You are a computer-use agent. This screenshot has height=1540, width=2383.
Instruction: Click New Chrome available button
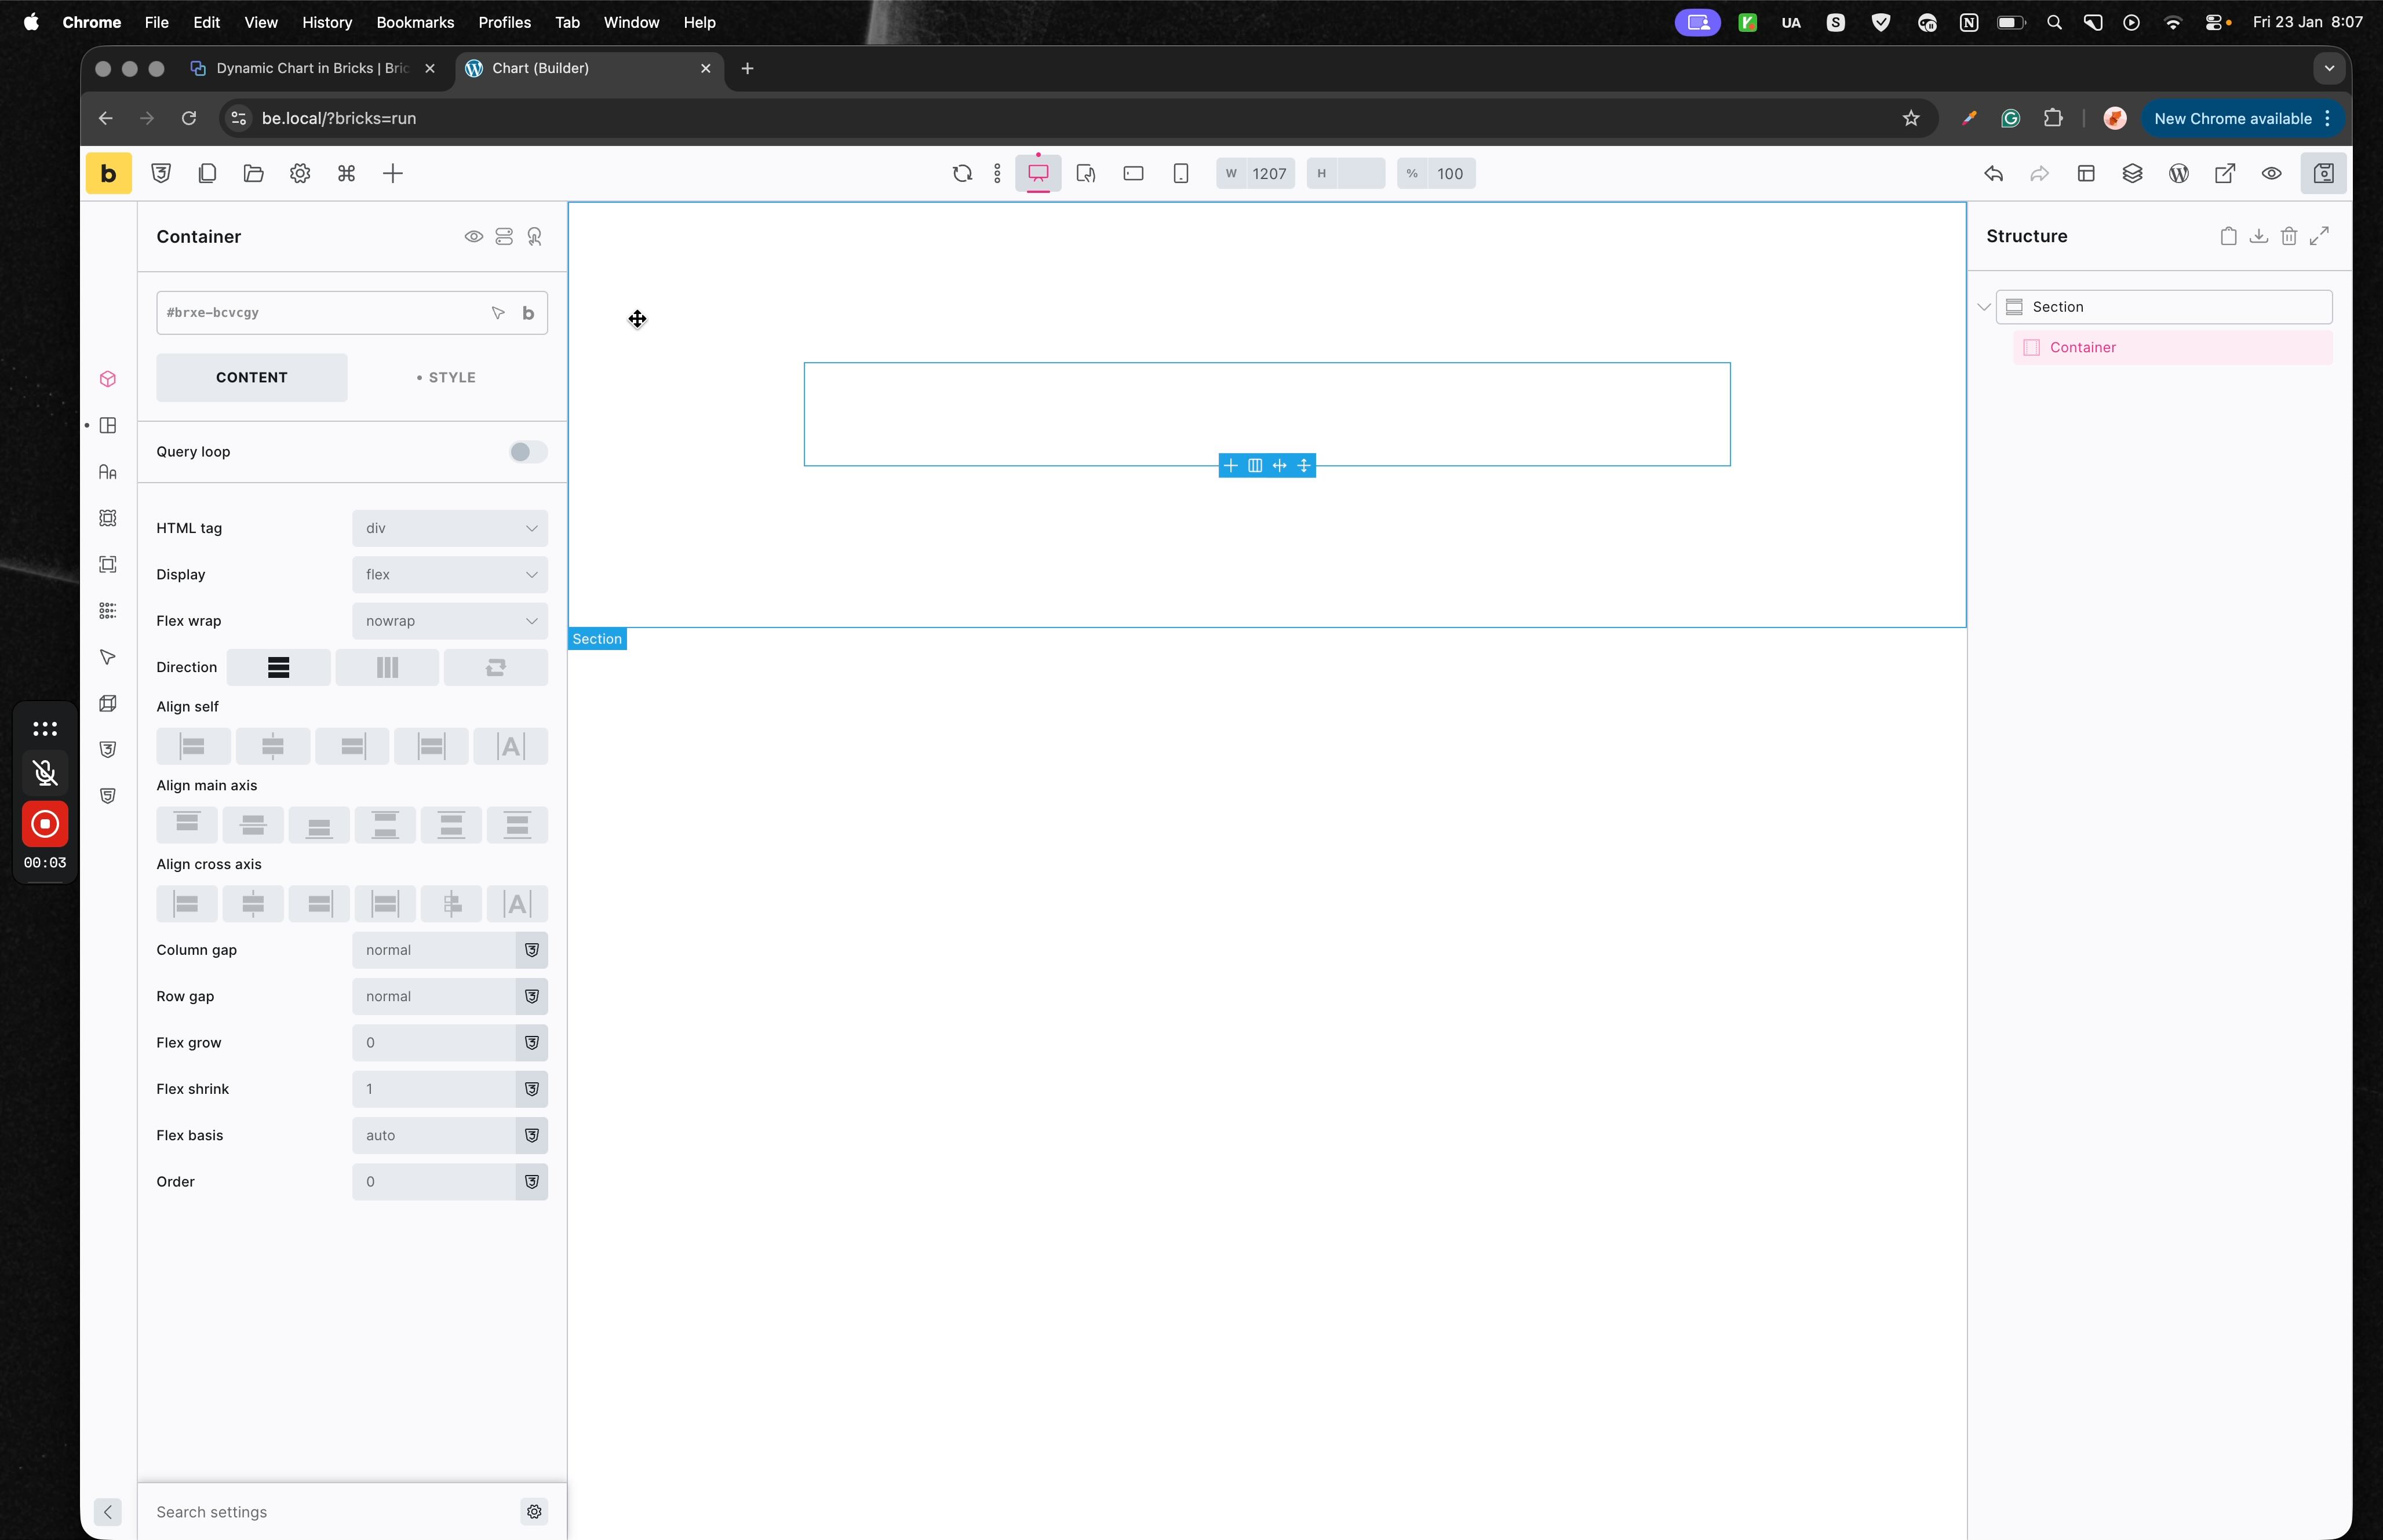point(2242,118)
